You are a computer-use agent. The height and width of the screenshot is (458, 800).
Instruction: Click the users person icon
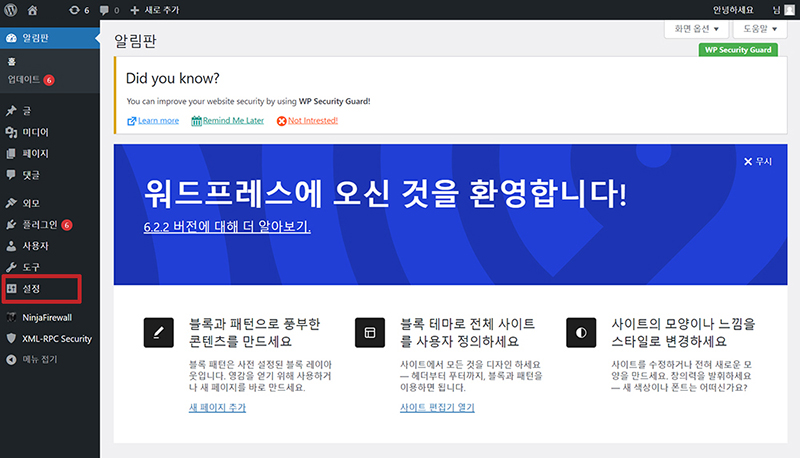[x=11, y=246]
